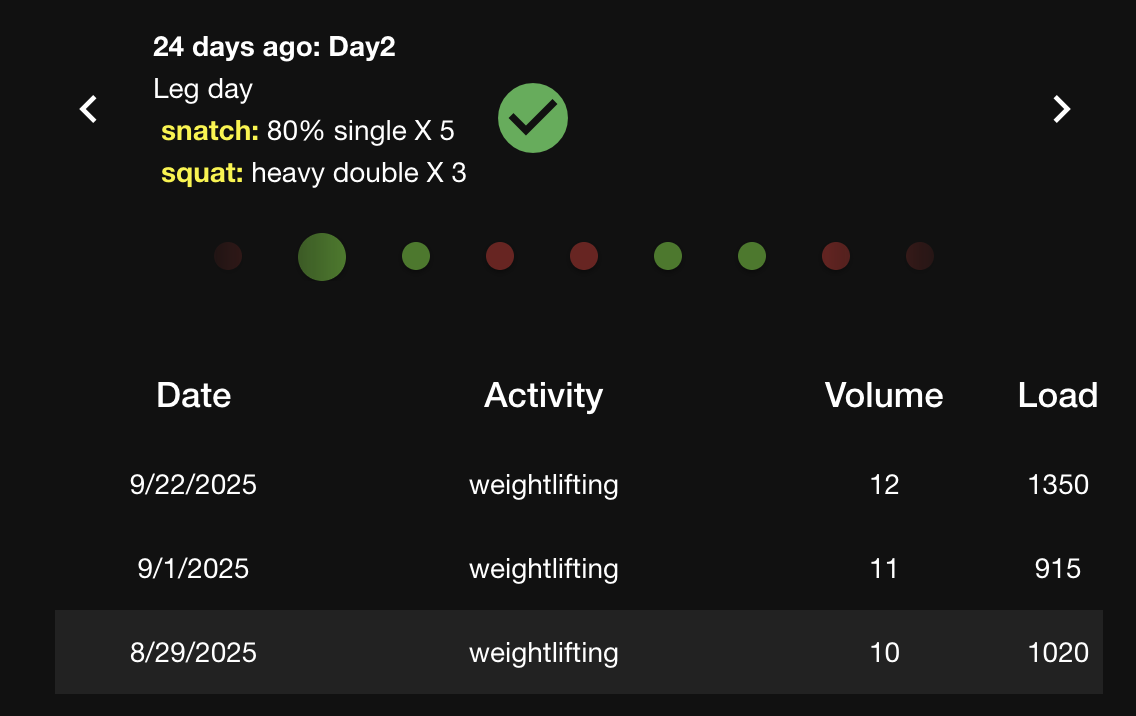This screenshot has width=1136, height=716.
Task: Open the 9/1/2025 weightlifting entry
Action: point(543,569)
